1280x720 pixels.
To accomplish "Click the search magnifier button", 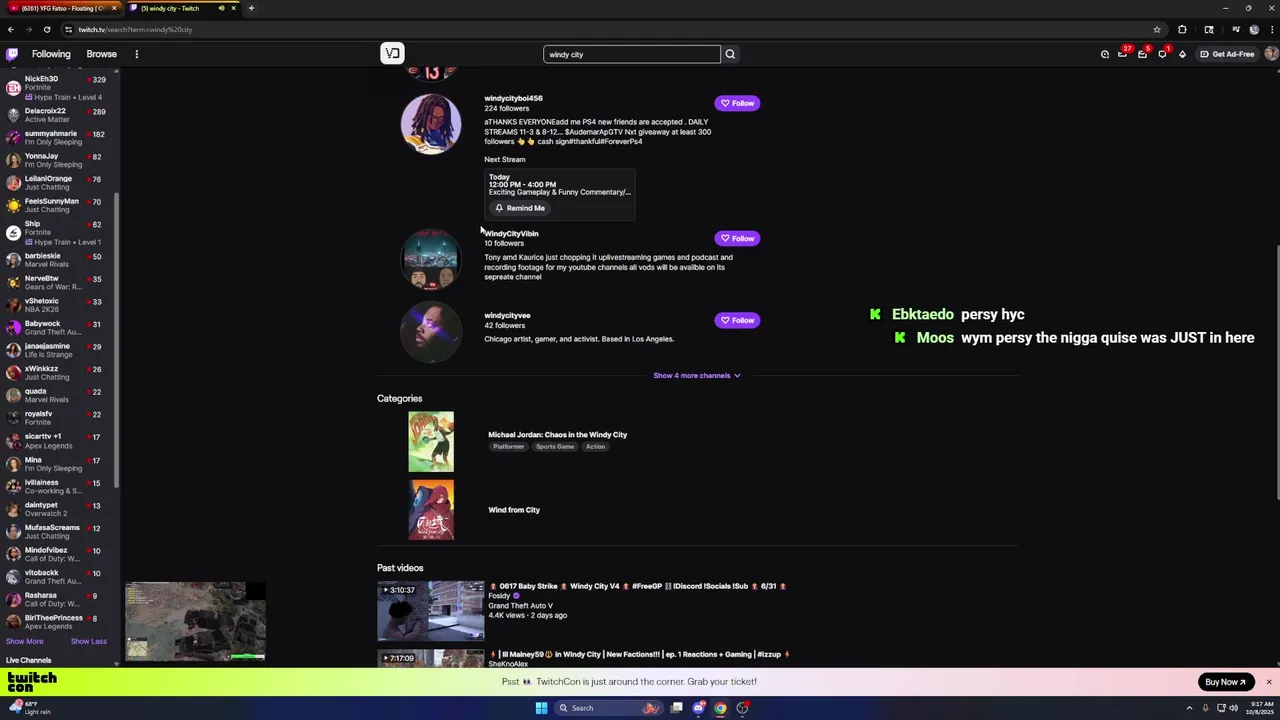I will tap(730, 54).
